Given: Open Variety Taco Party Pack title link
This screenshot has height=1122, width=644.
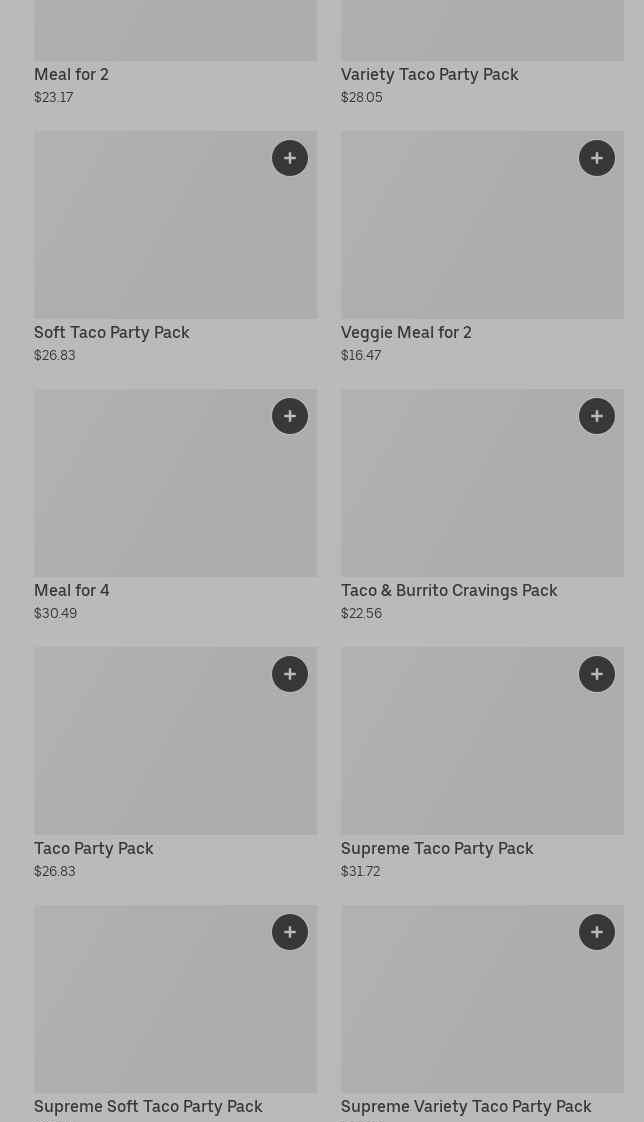Looking at the screenshot, I should [429, 75].
